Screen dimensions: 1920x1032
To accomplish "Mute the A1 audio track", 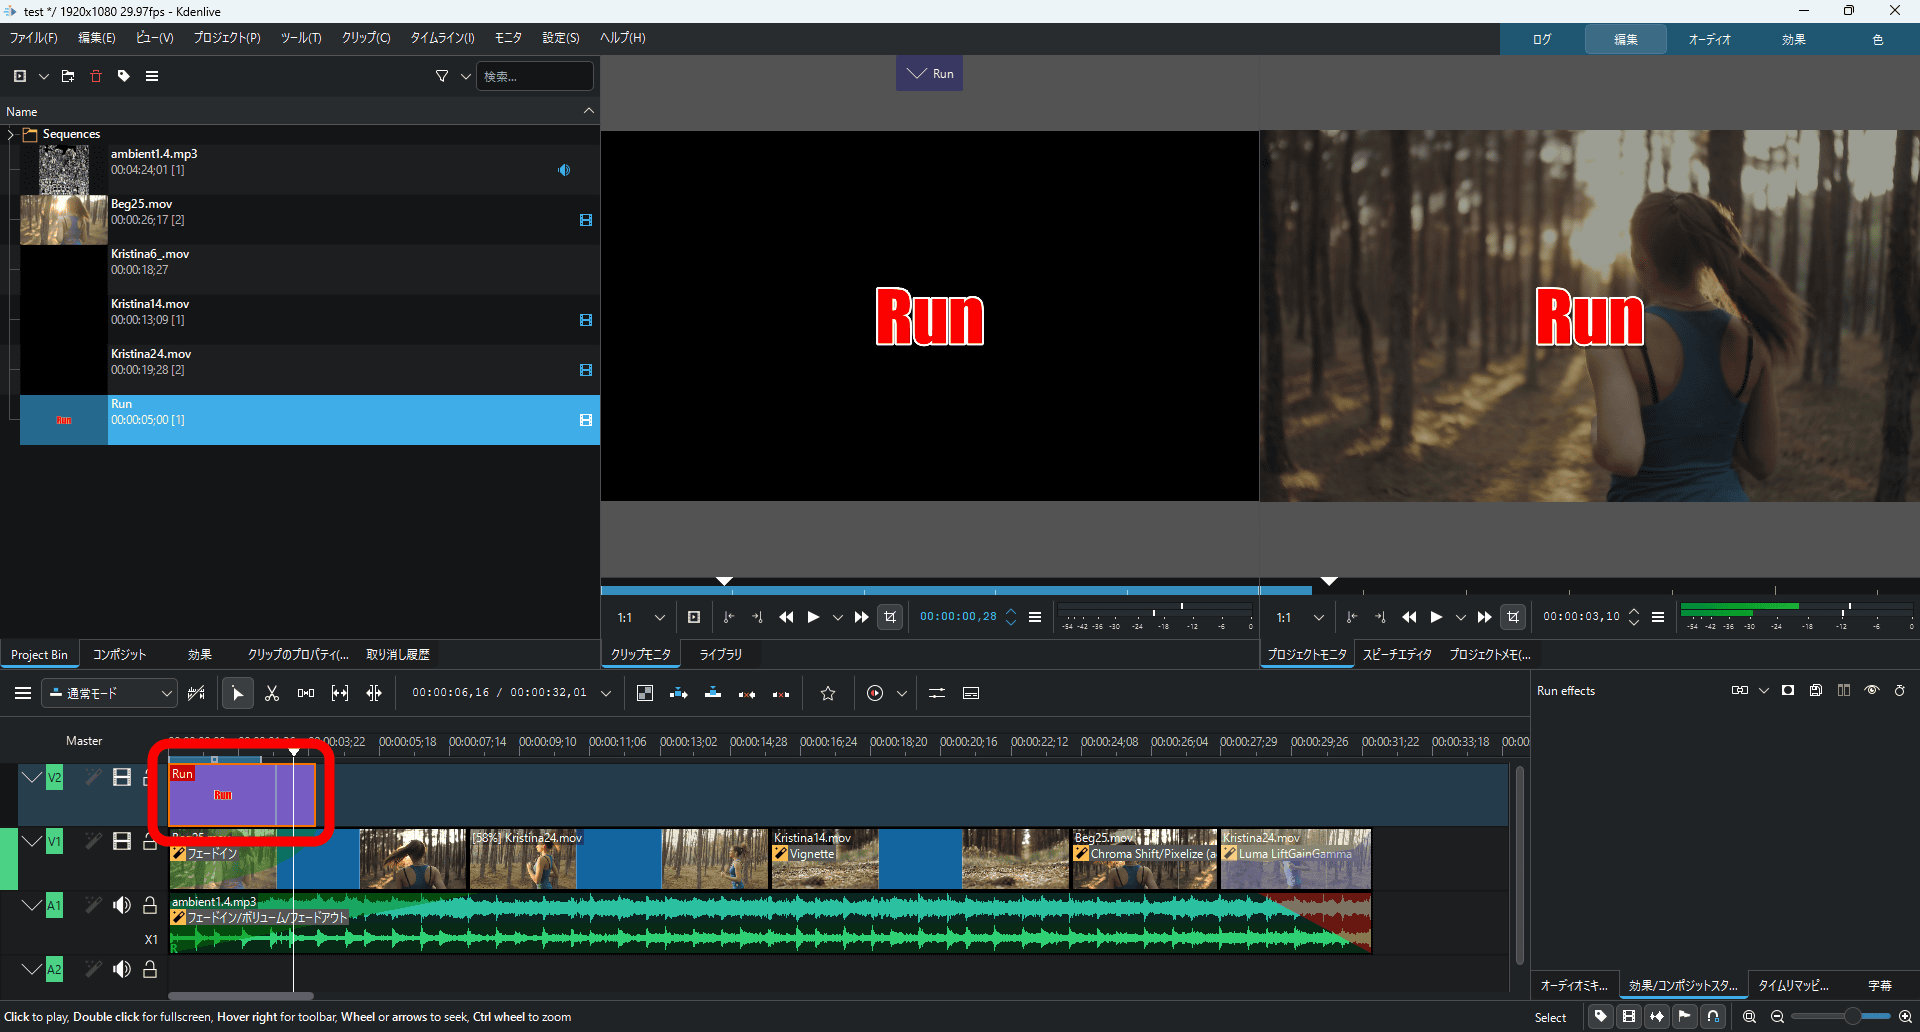I will point(122,905).
